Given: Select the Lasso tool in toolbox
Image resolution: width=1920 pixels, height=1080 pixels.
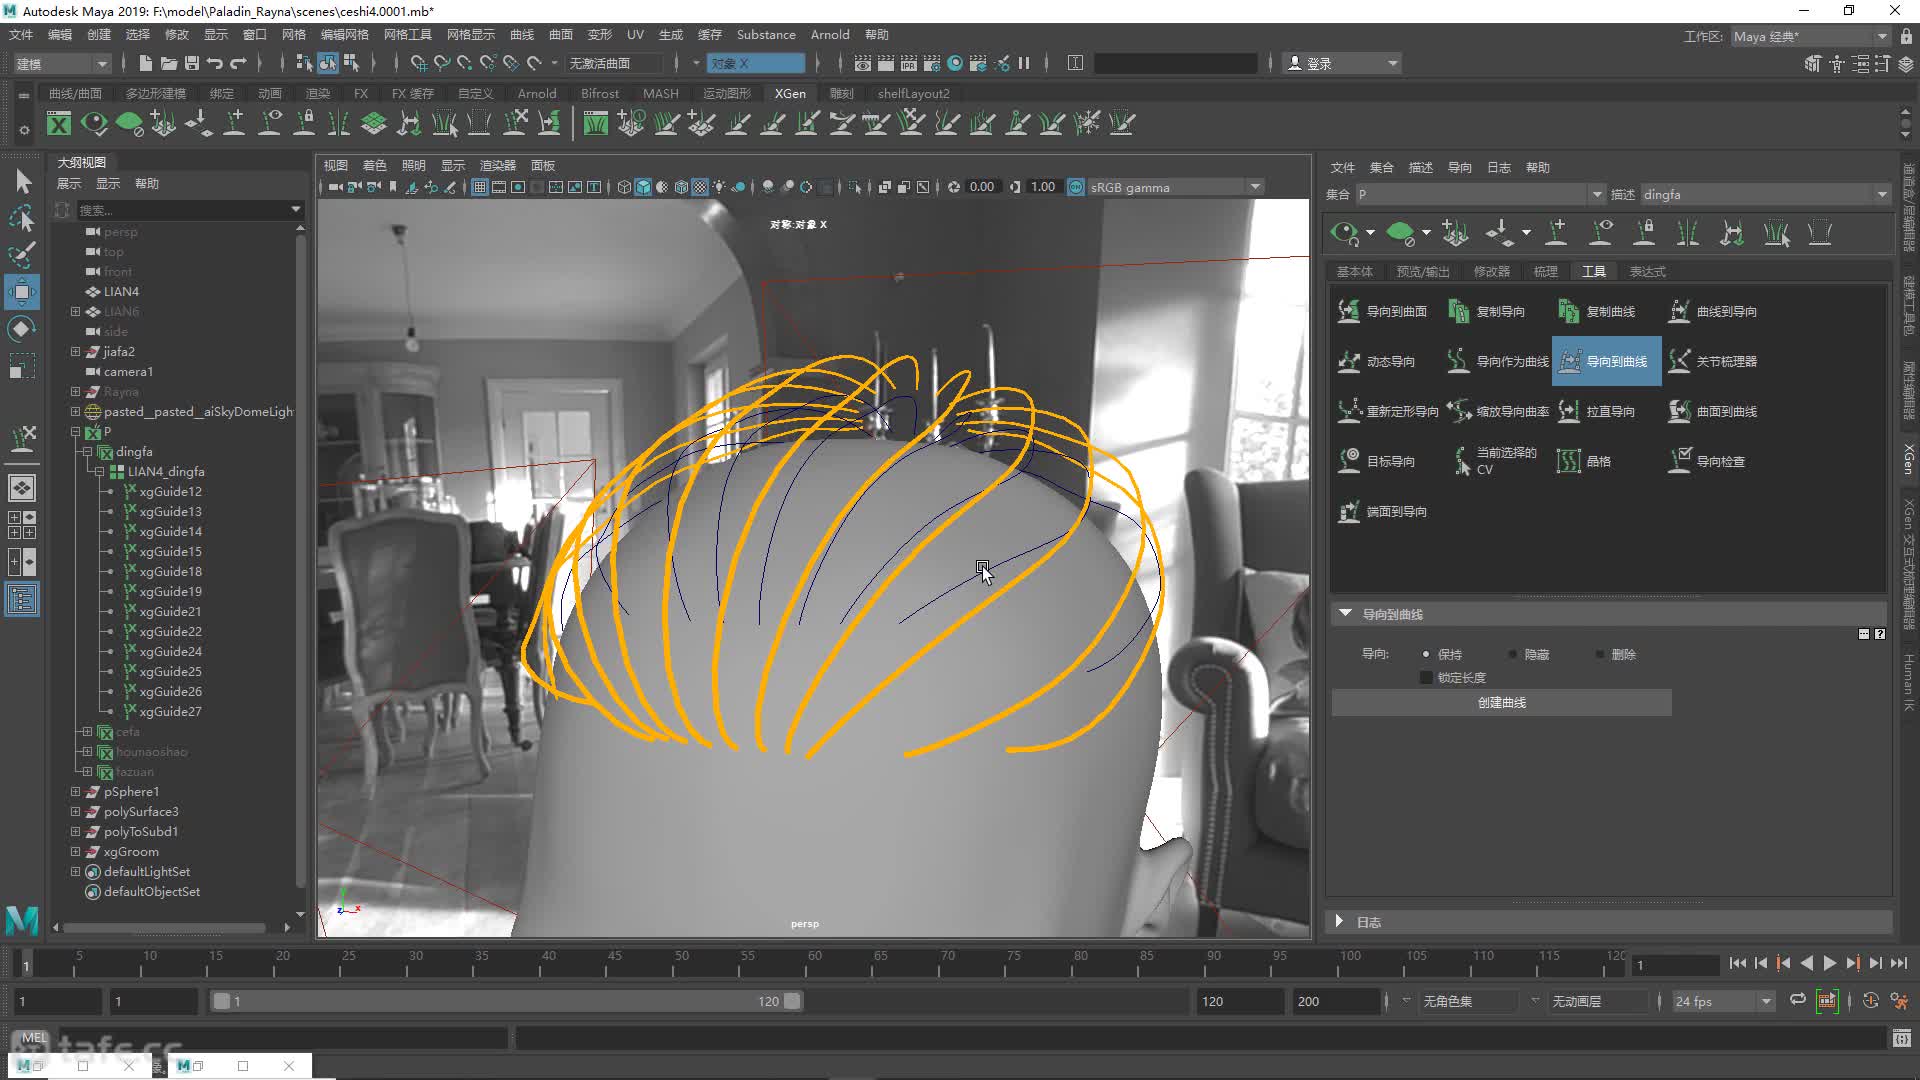Looking at the screenshot, I should [22, 218].
